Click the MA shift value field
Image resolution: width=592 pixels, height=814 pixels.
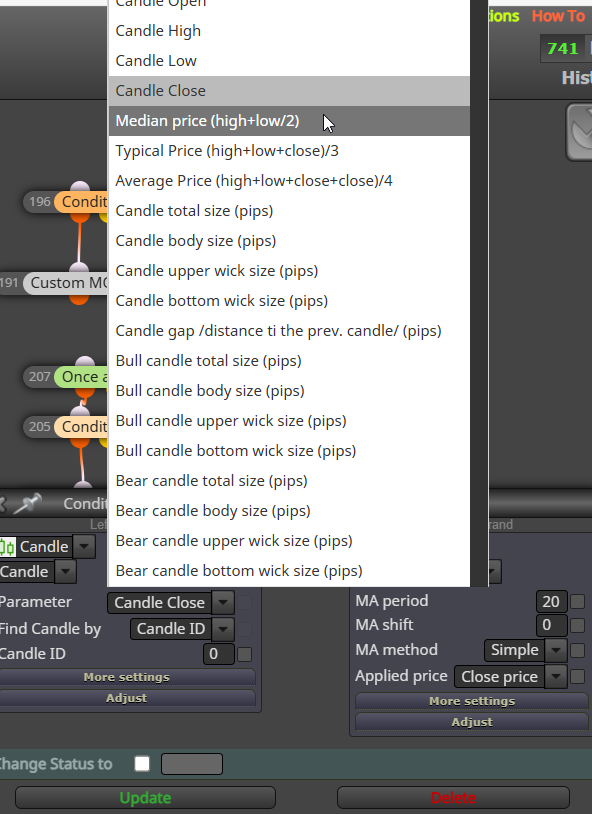(551, 625)
